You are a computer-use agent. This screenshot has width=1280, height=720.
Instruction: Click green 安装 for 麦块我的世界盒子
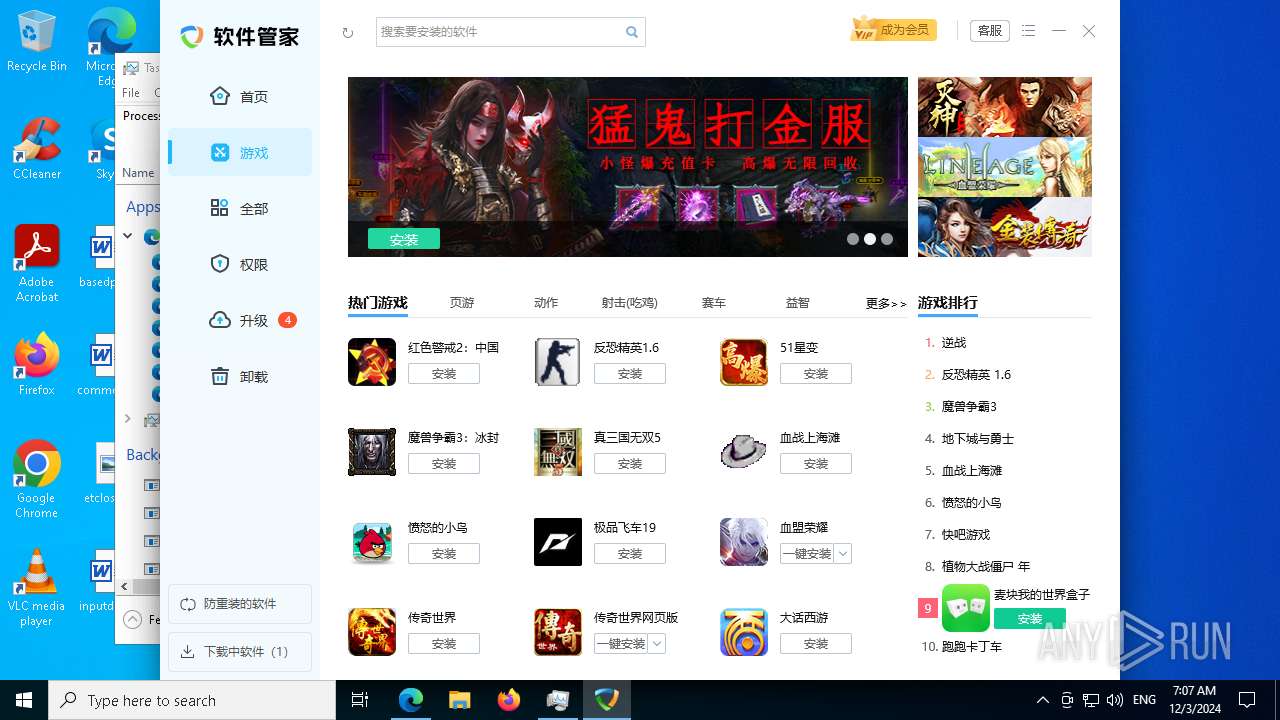pyautogui.click(x=1030, y=619)
